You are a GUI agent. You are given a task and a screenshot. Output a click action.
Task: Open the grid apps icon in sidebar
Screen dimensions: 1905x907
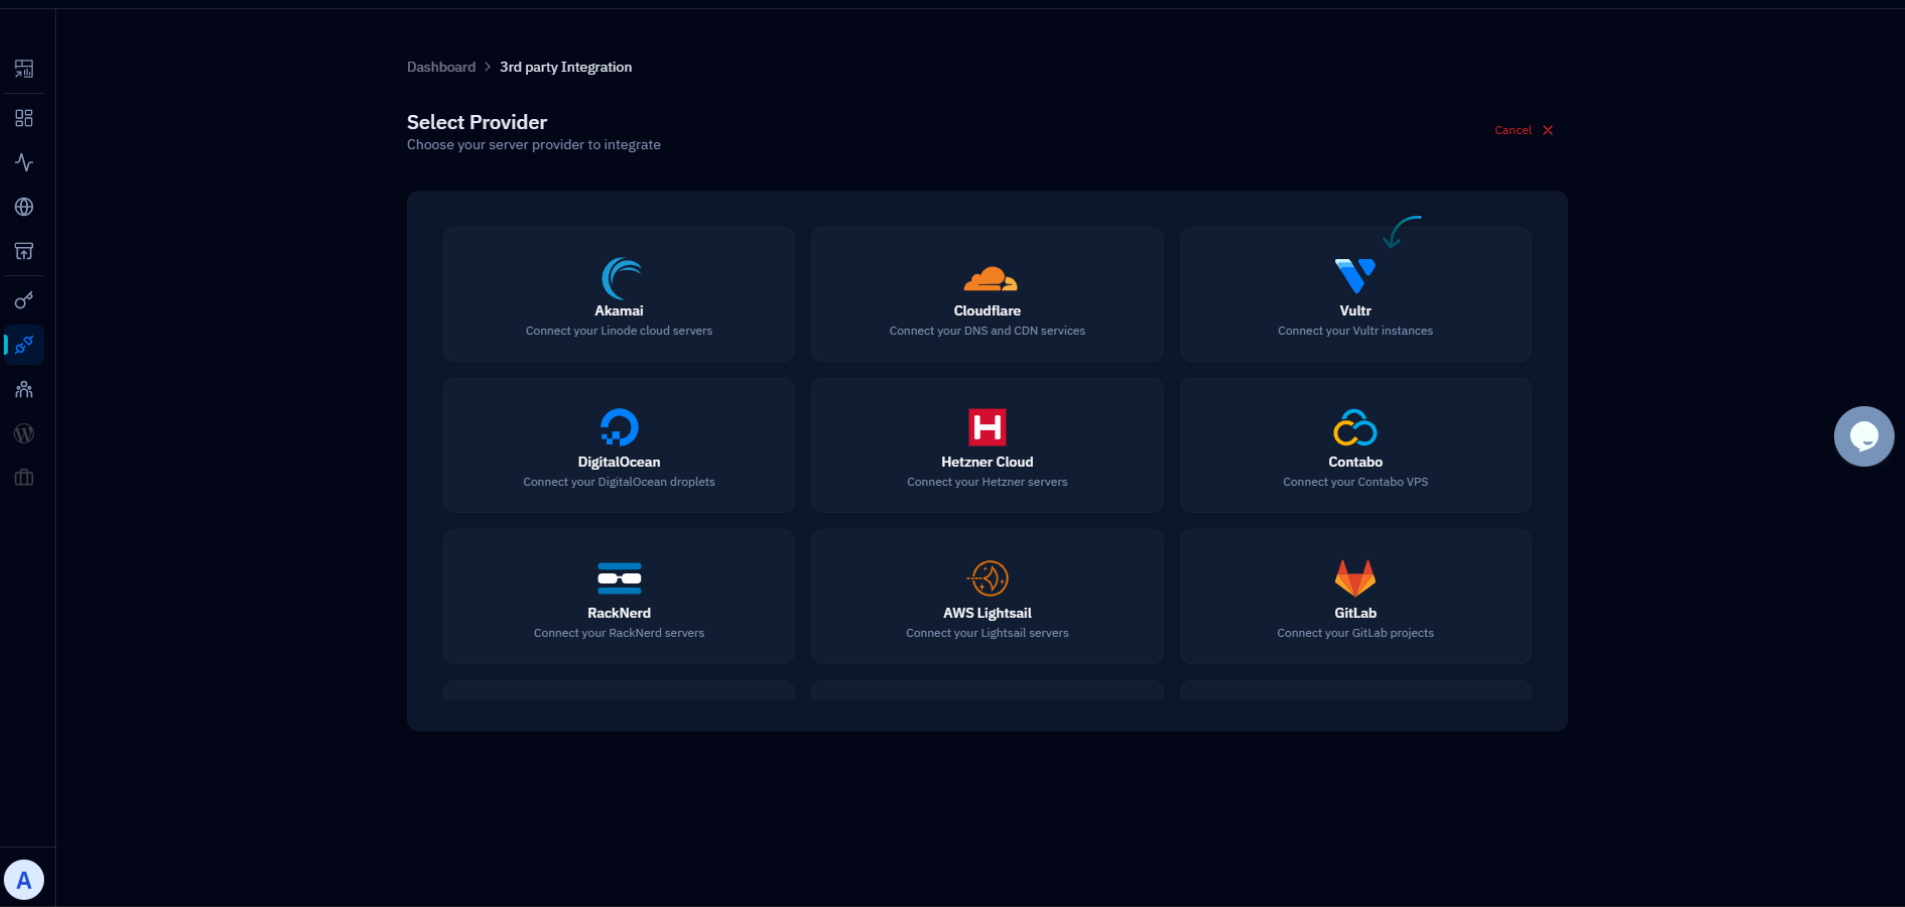point(24,118)
